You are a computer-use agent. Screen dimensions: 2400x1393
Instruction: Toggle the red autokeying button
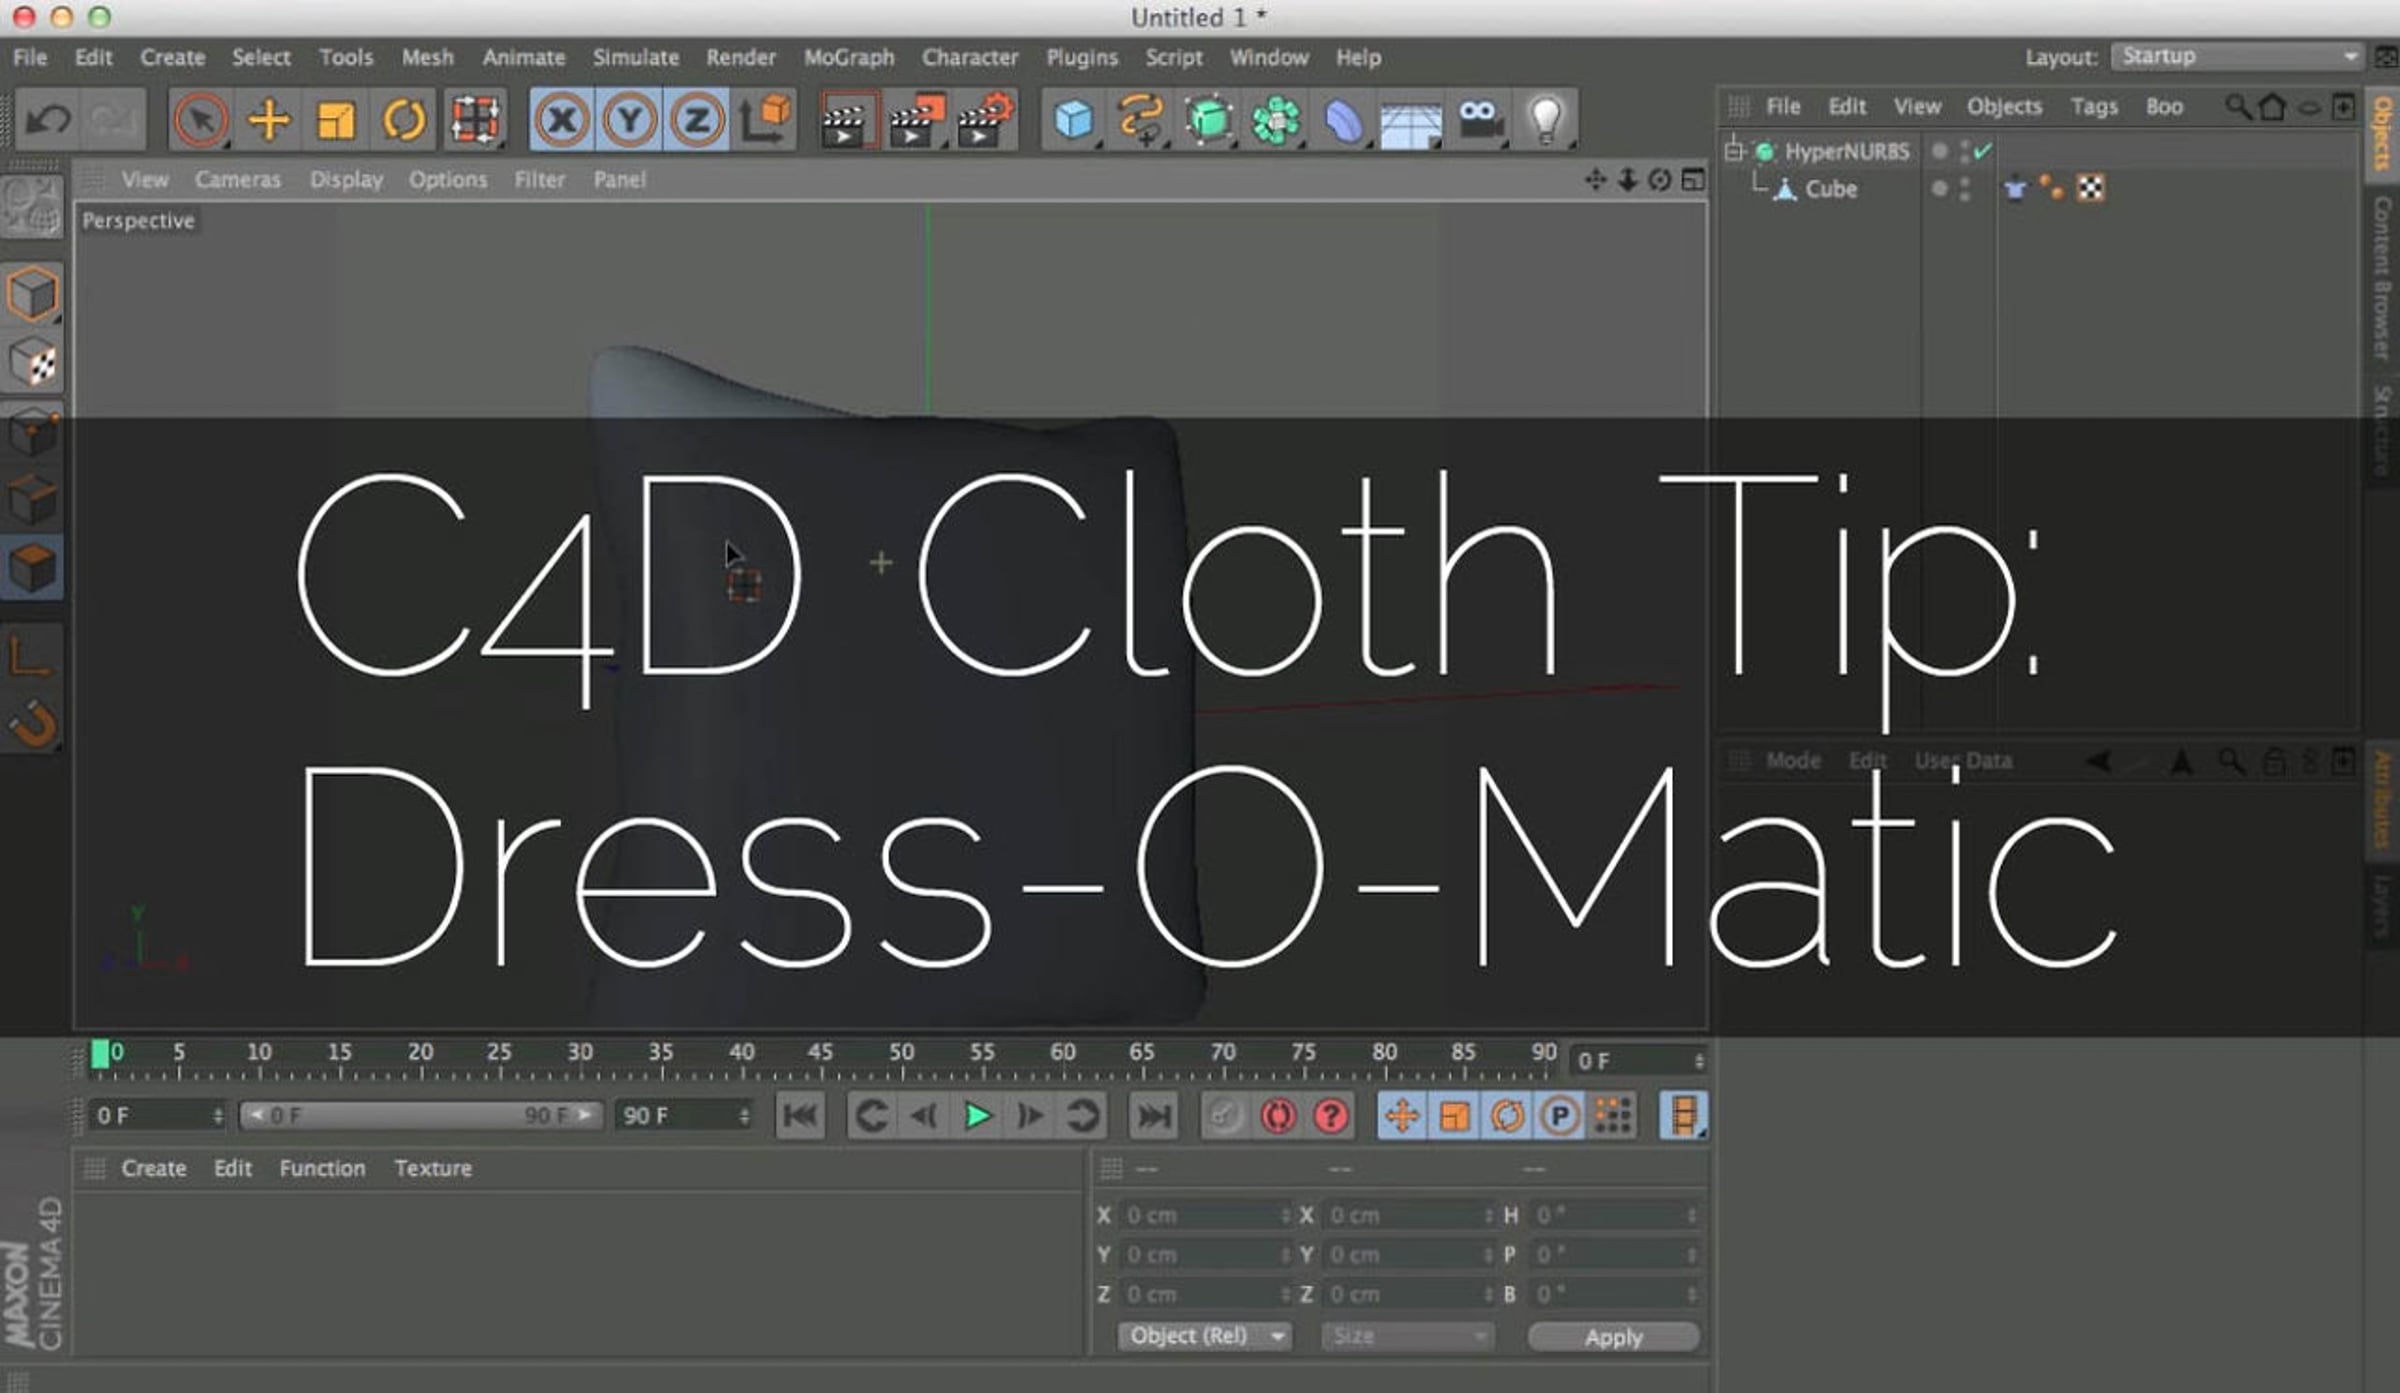coord(1278,1115)
